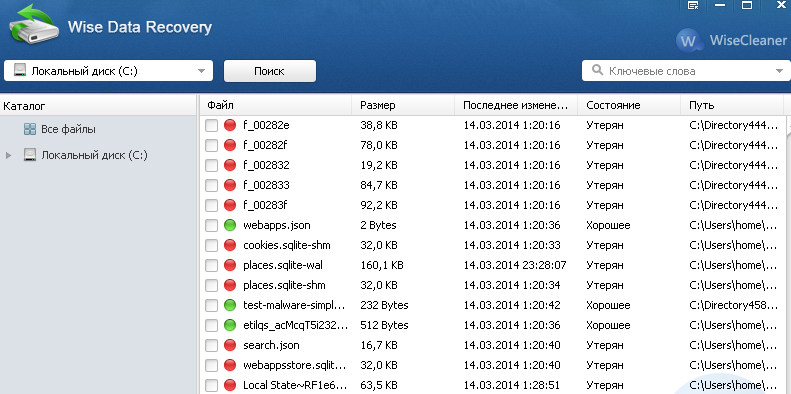Screen dimensions: 791x394
Task: Click size value 84,7 KB
Action: pyautogui.click(x=379, y=185)
